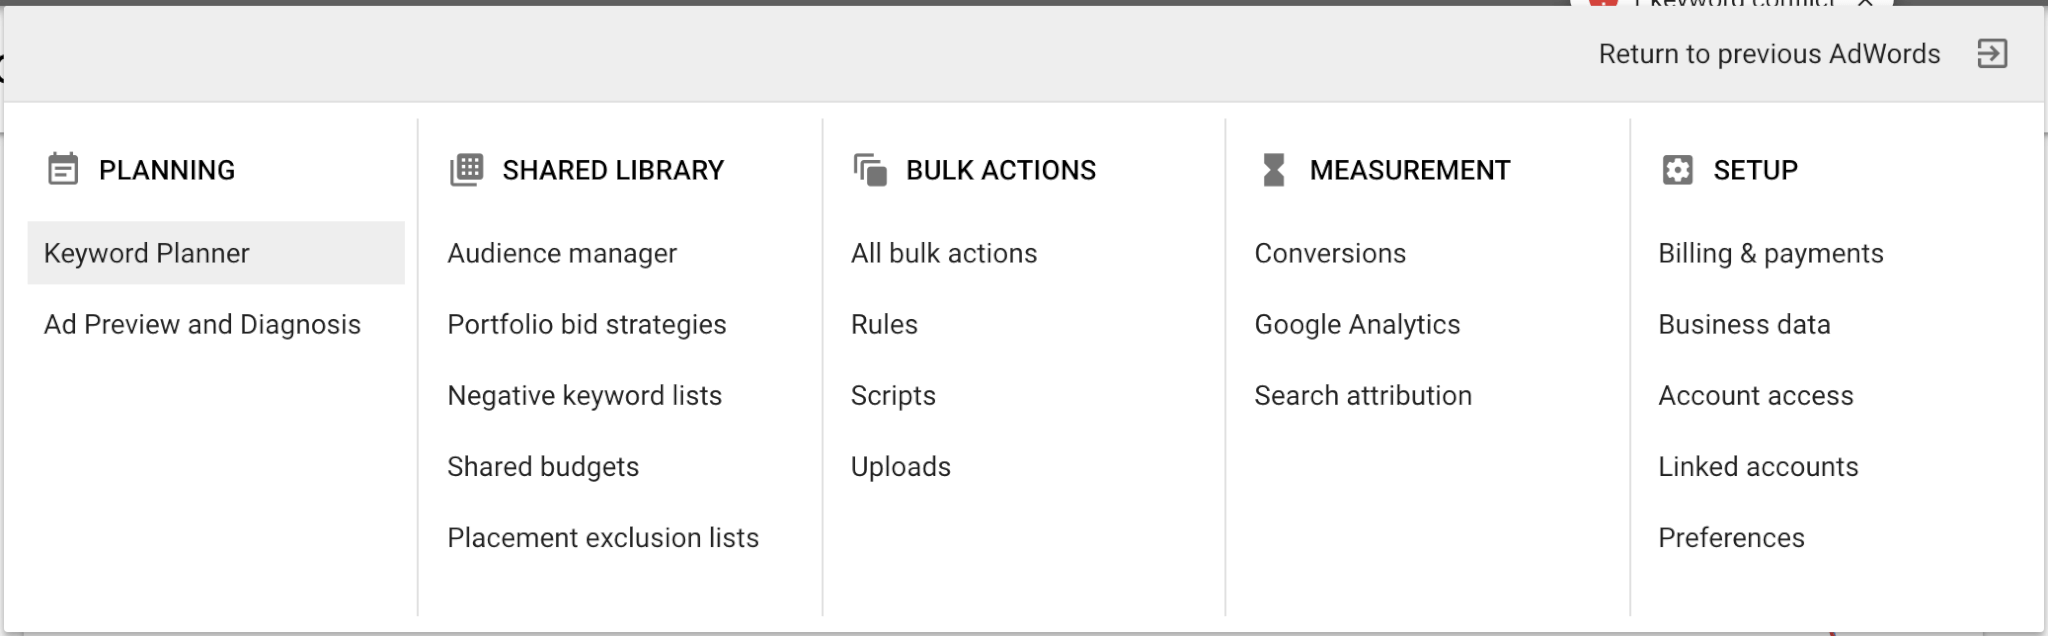Screen dimensions: 2048x636
Task: Open Billing & payments
Action: 1769,253
